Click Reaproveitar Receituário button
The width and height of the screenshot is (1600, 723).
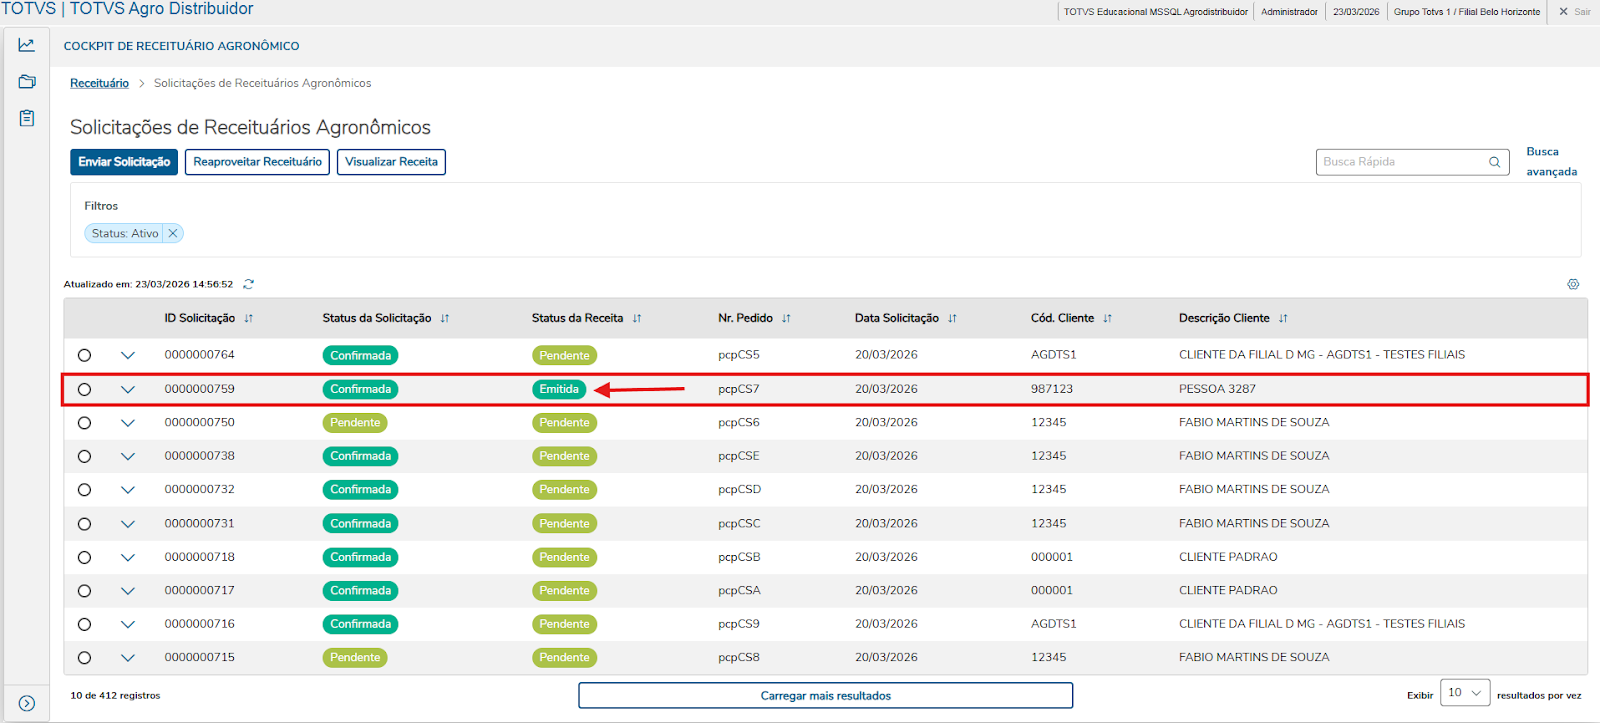pyautogui.click(x=257, y=162)
